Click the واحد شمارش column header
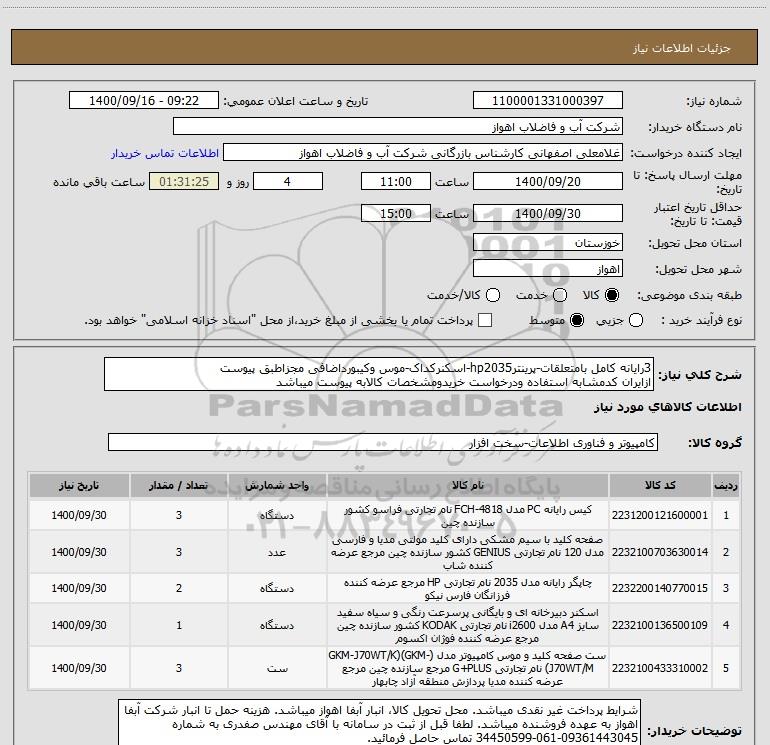770x745 pixels. pos(277,485)
